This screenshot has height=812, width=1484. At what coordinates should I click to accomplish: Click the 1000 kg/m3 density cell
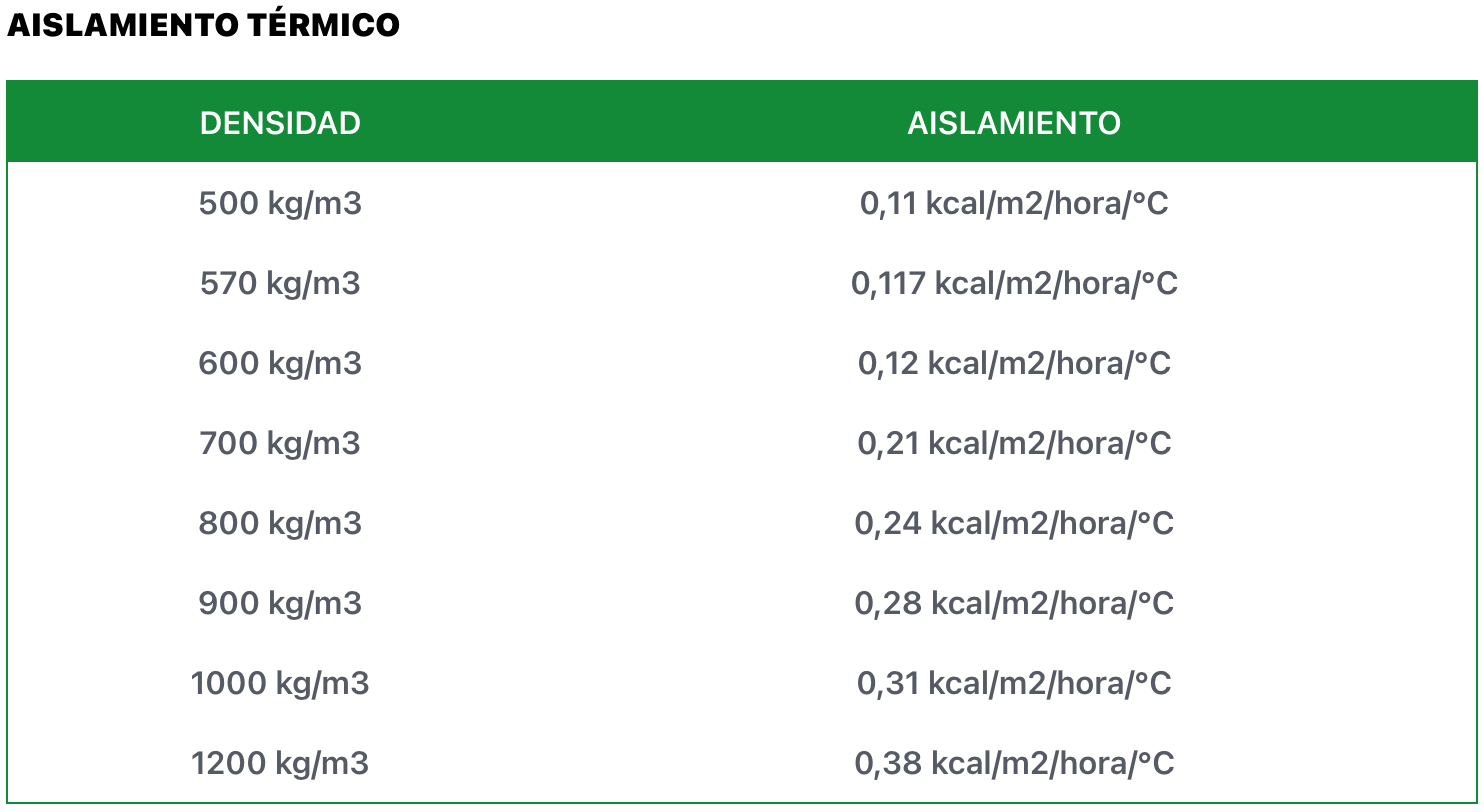[x=280, y=684]
